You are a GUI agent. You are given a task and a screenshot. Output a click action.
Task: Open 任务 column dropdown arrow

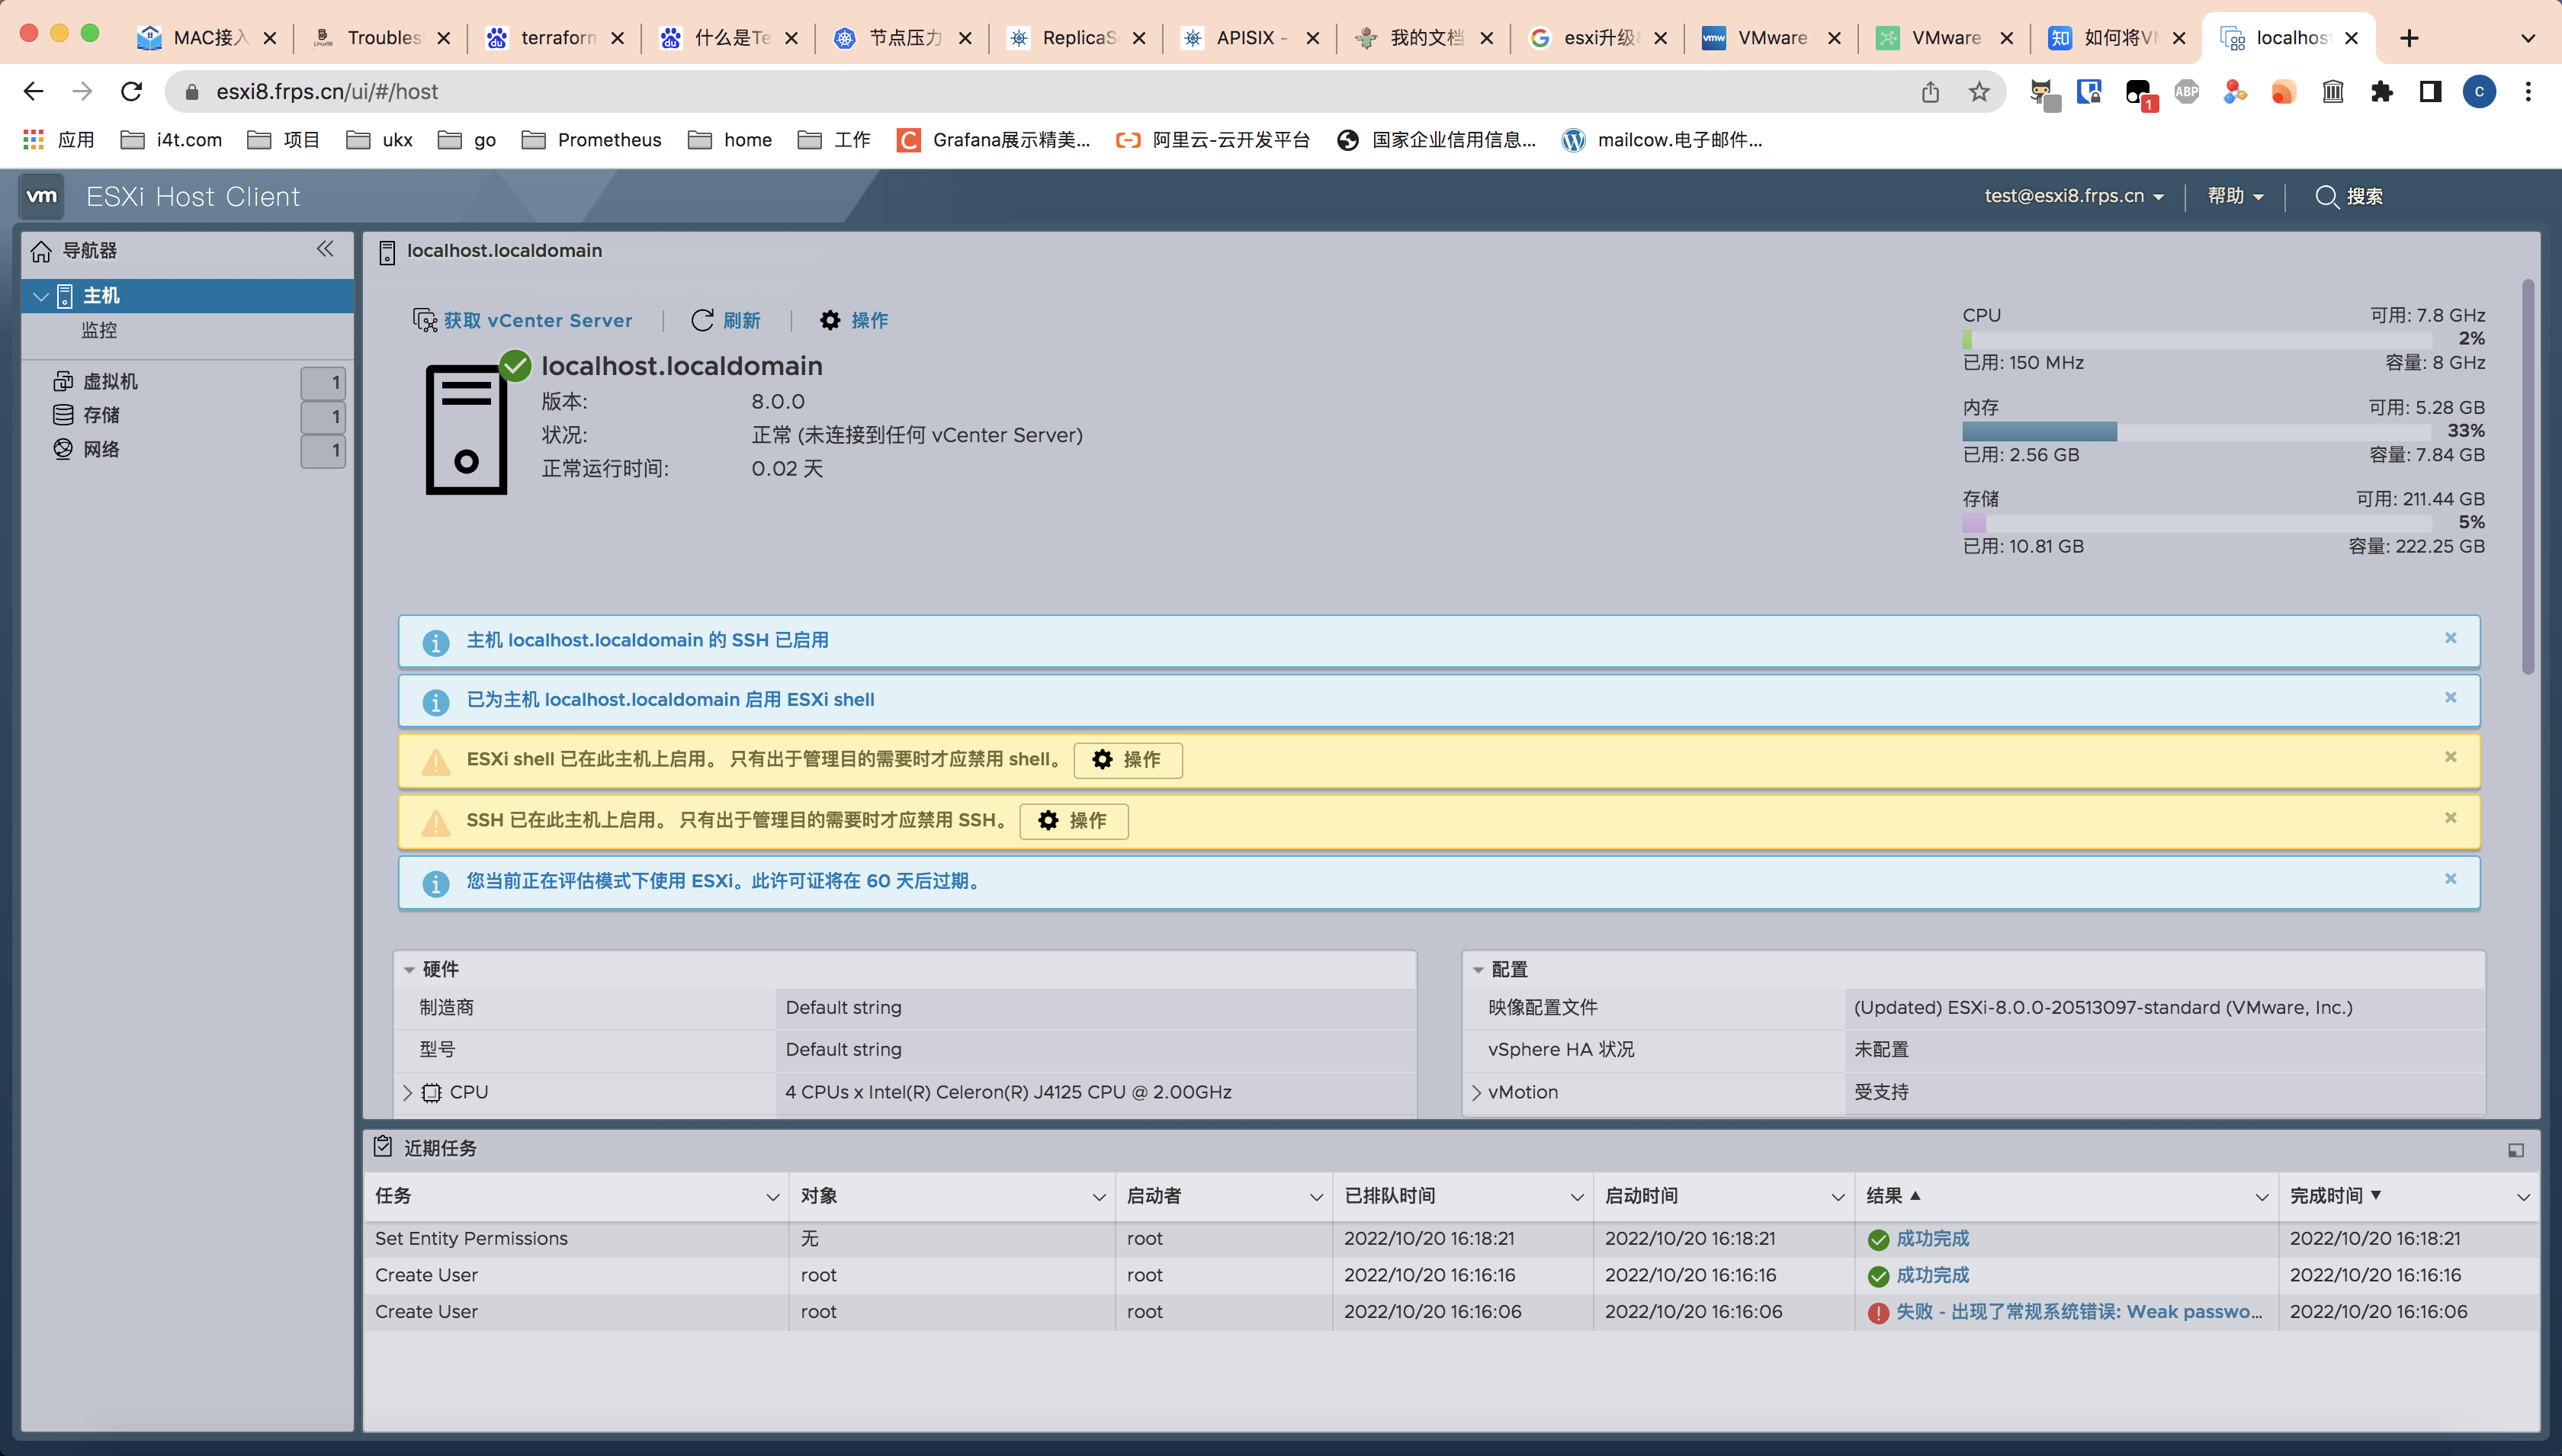(x=772, y=1197)
